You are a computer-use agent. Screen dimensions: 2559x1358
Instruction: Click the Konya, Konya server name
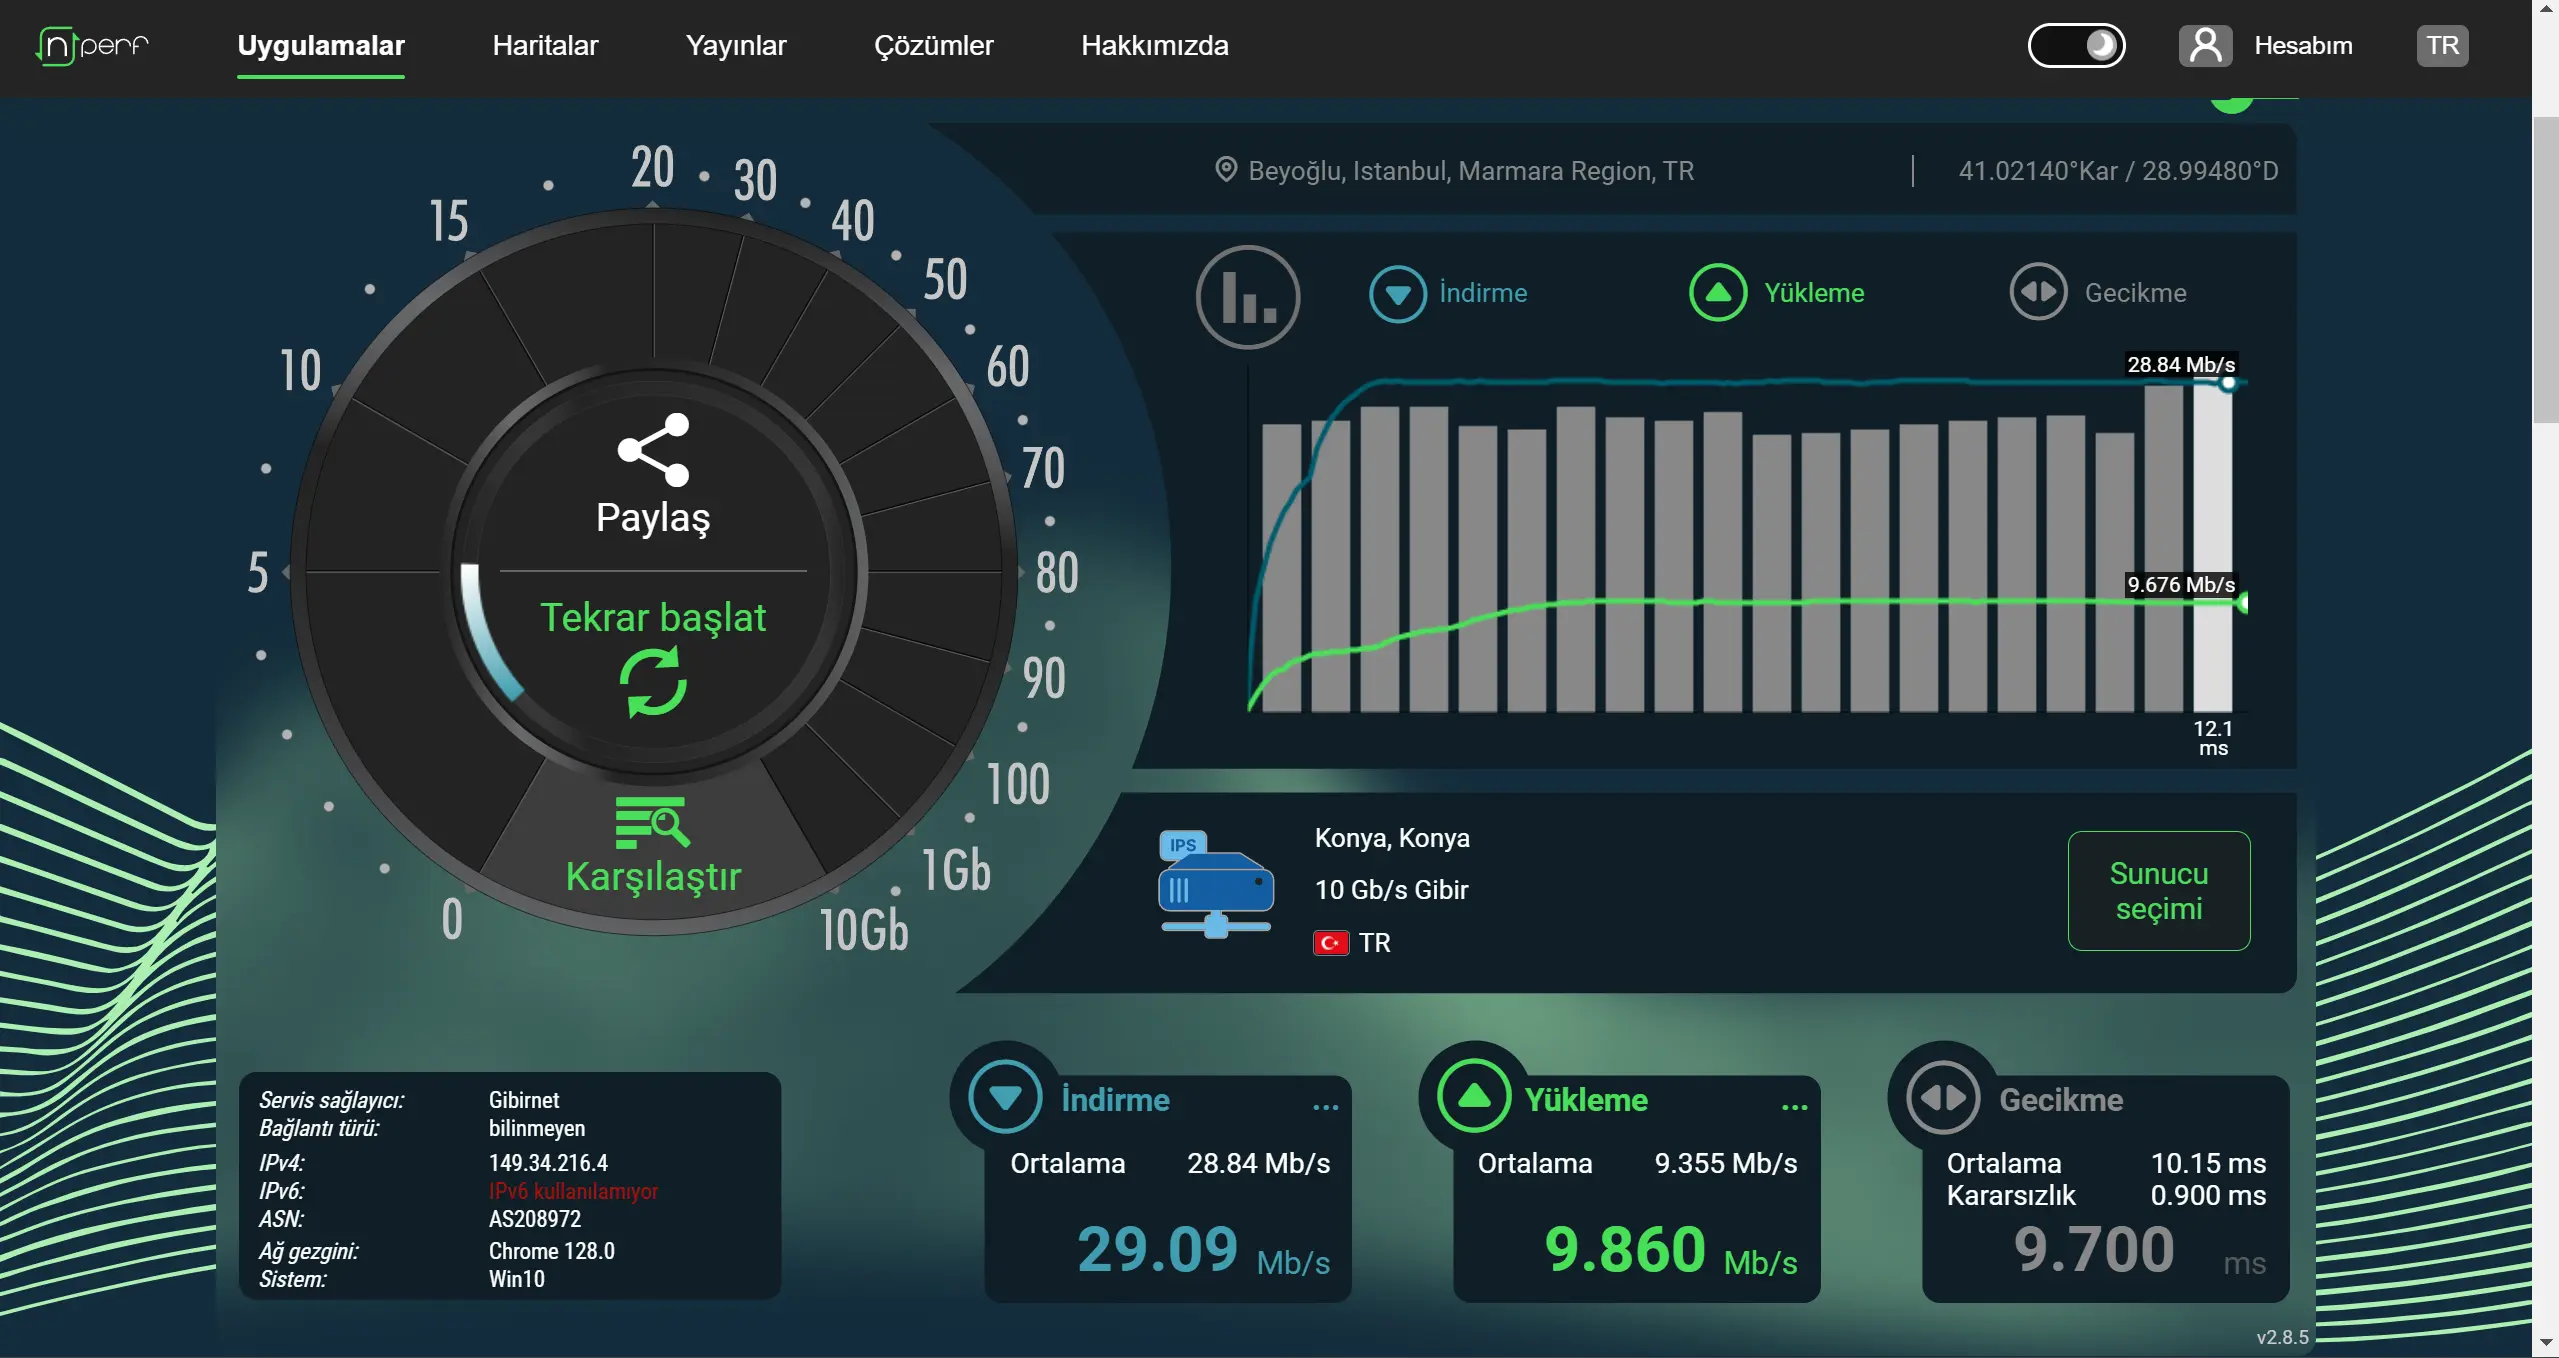[1392, 838]
